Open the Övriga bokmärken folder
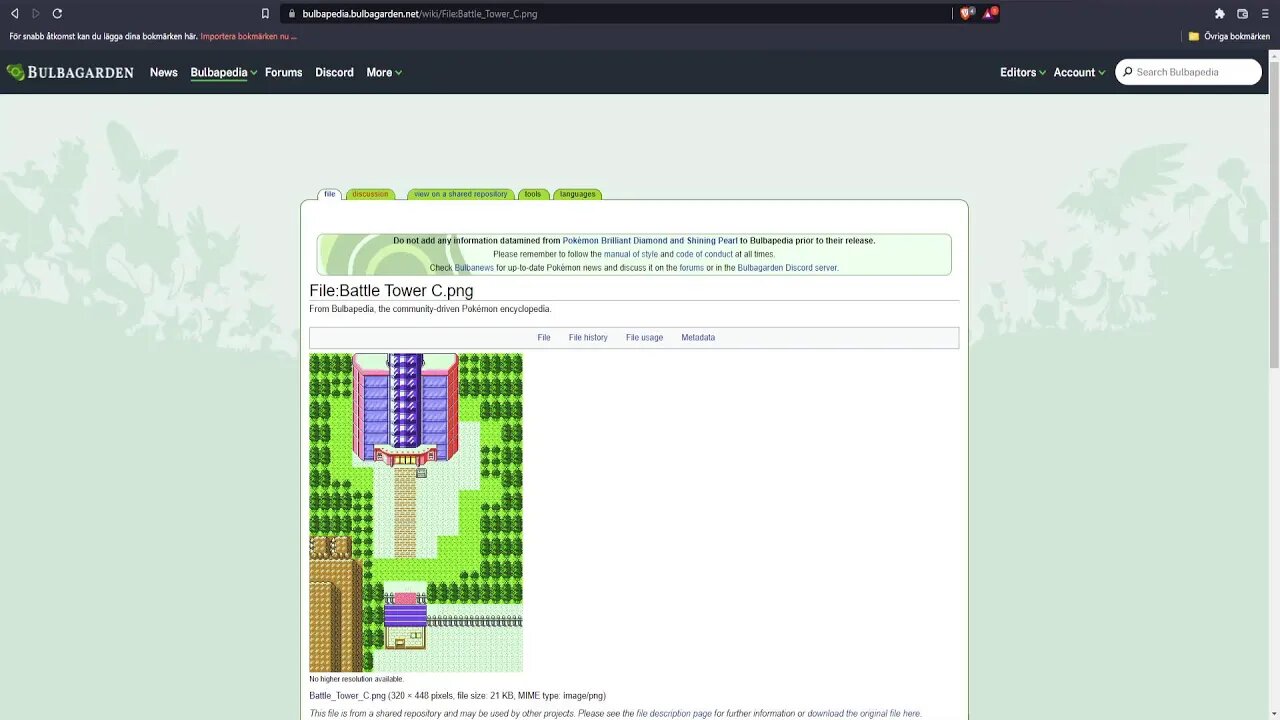 [1229, 36]
